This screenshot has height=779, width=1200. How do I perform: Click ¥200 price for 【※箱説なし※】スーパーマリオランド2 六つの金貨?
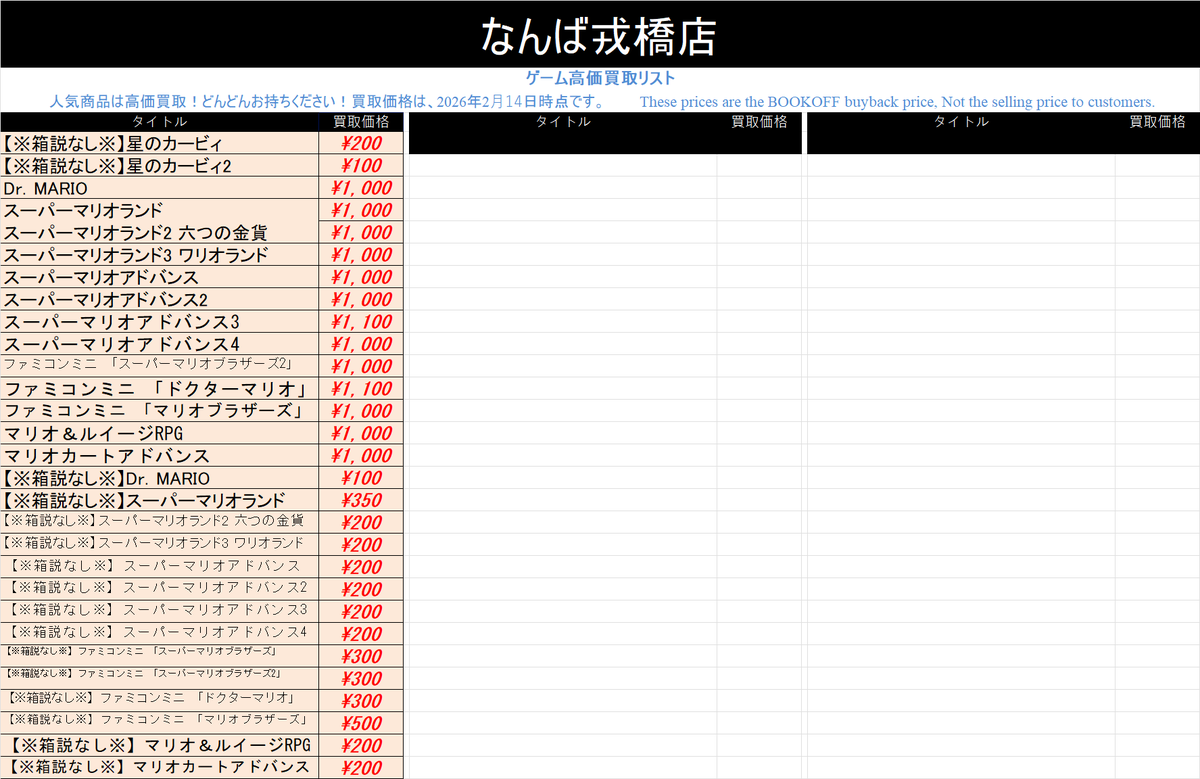point(361,522)
